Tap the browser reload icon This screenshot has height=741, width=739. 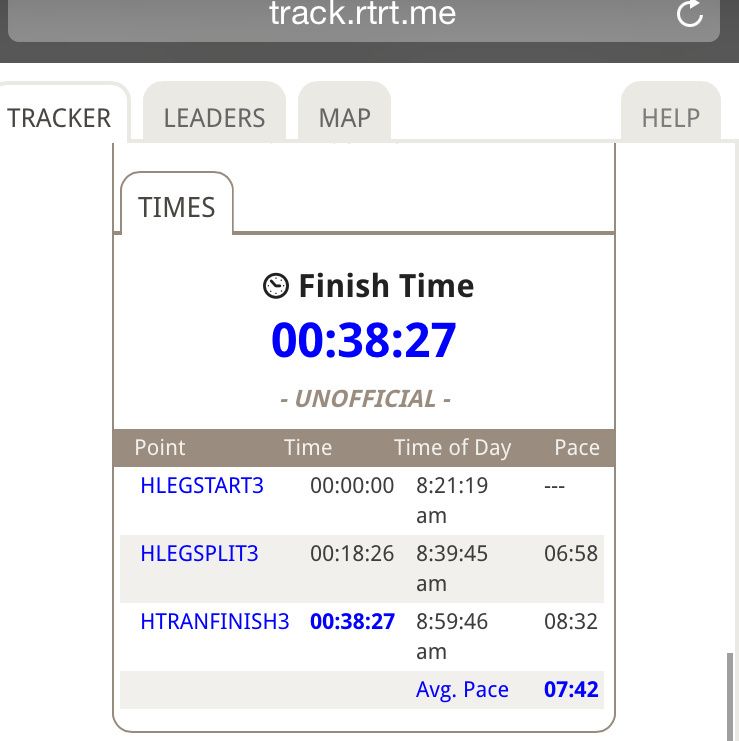coord(689,13)
